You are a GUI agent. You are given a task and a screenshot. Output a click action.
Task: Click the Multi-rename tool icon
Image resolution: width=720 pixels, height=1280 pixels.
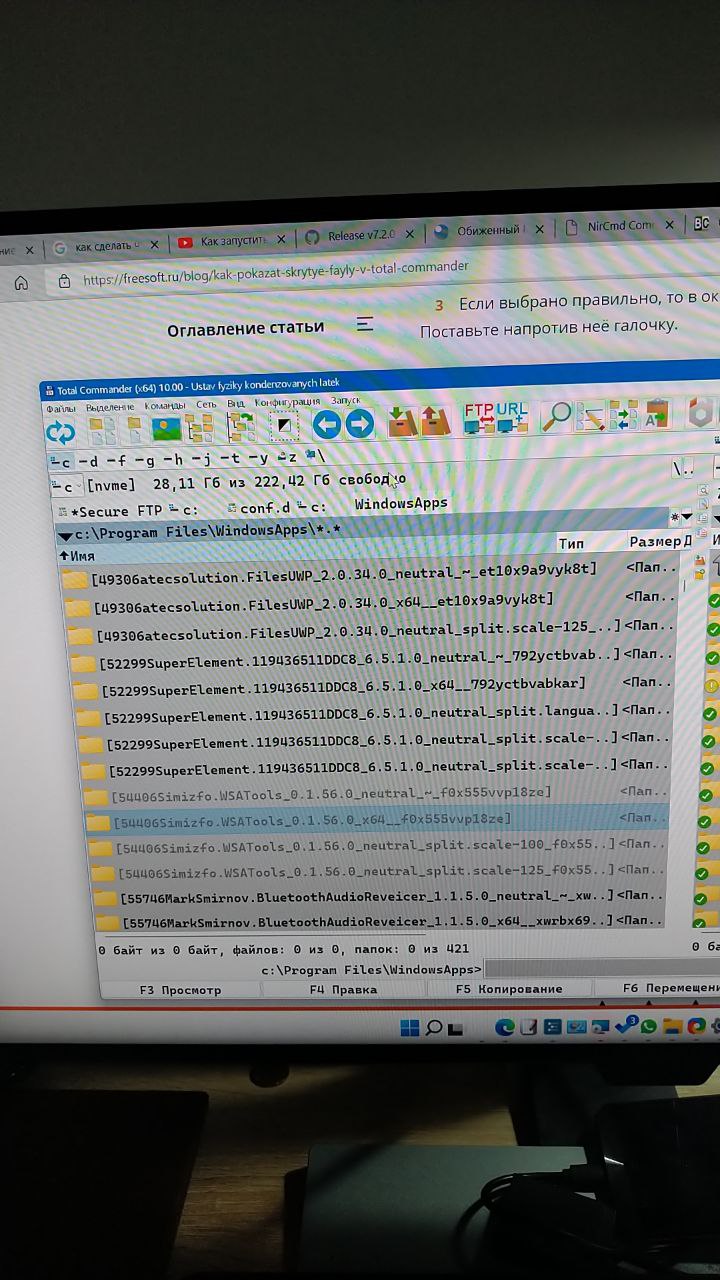point(590,414)
